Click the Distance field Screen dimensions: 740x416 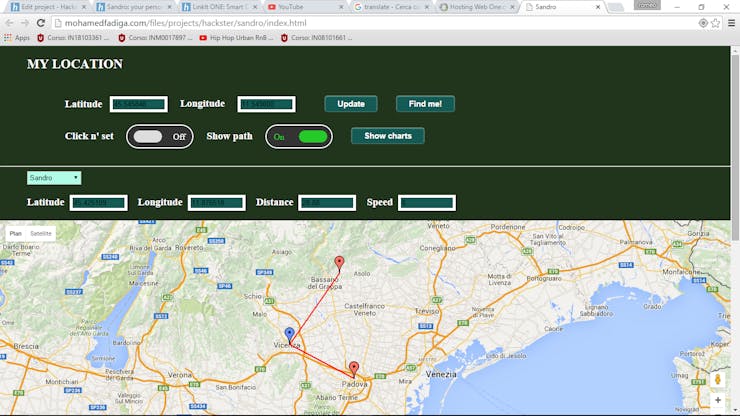(x=327, y=203)
